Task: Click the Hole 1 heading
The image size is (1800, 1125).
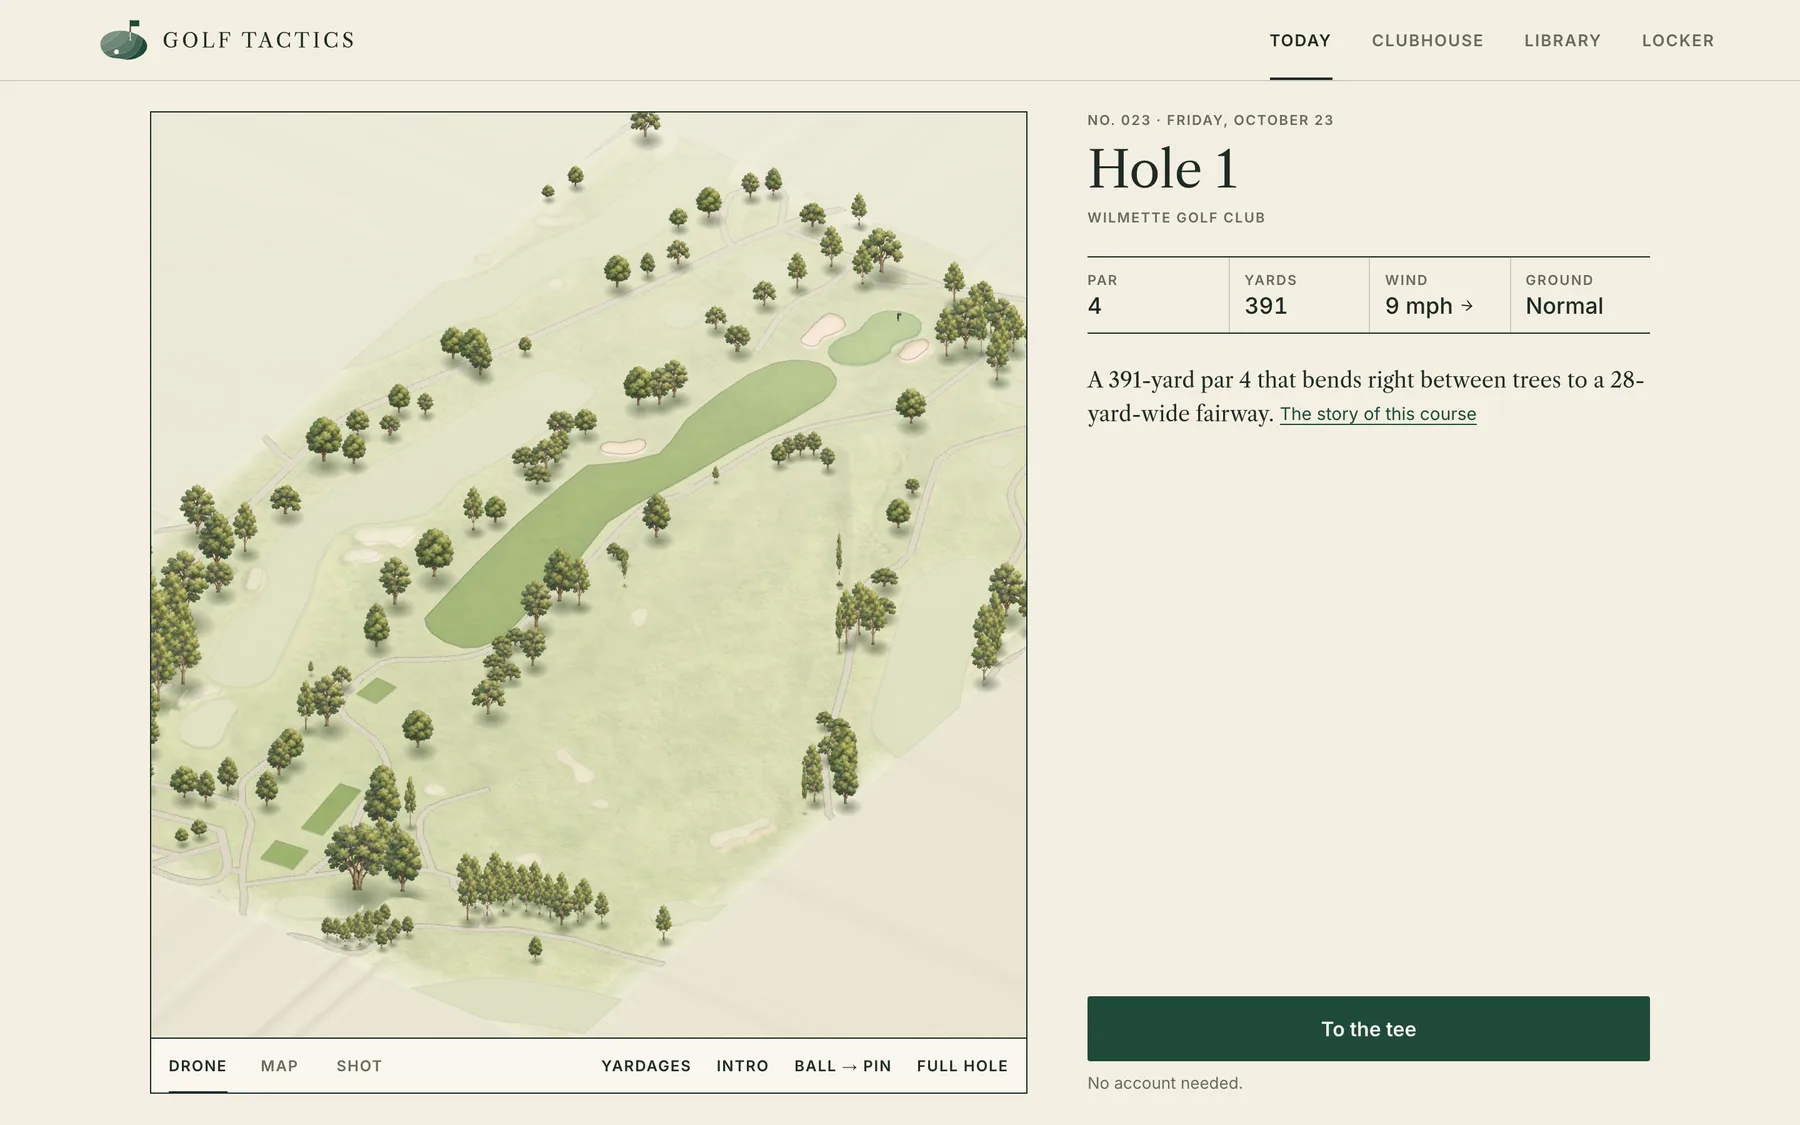Action: click(1162, 168)
